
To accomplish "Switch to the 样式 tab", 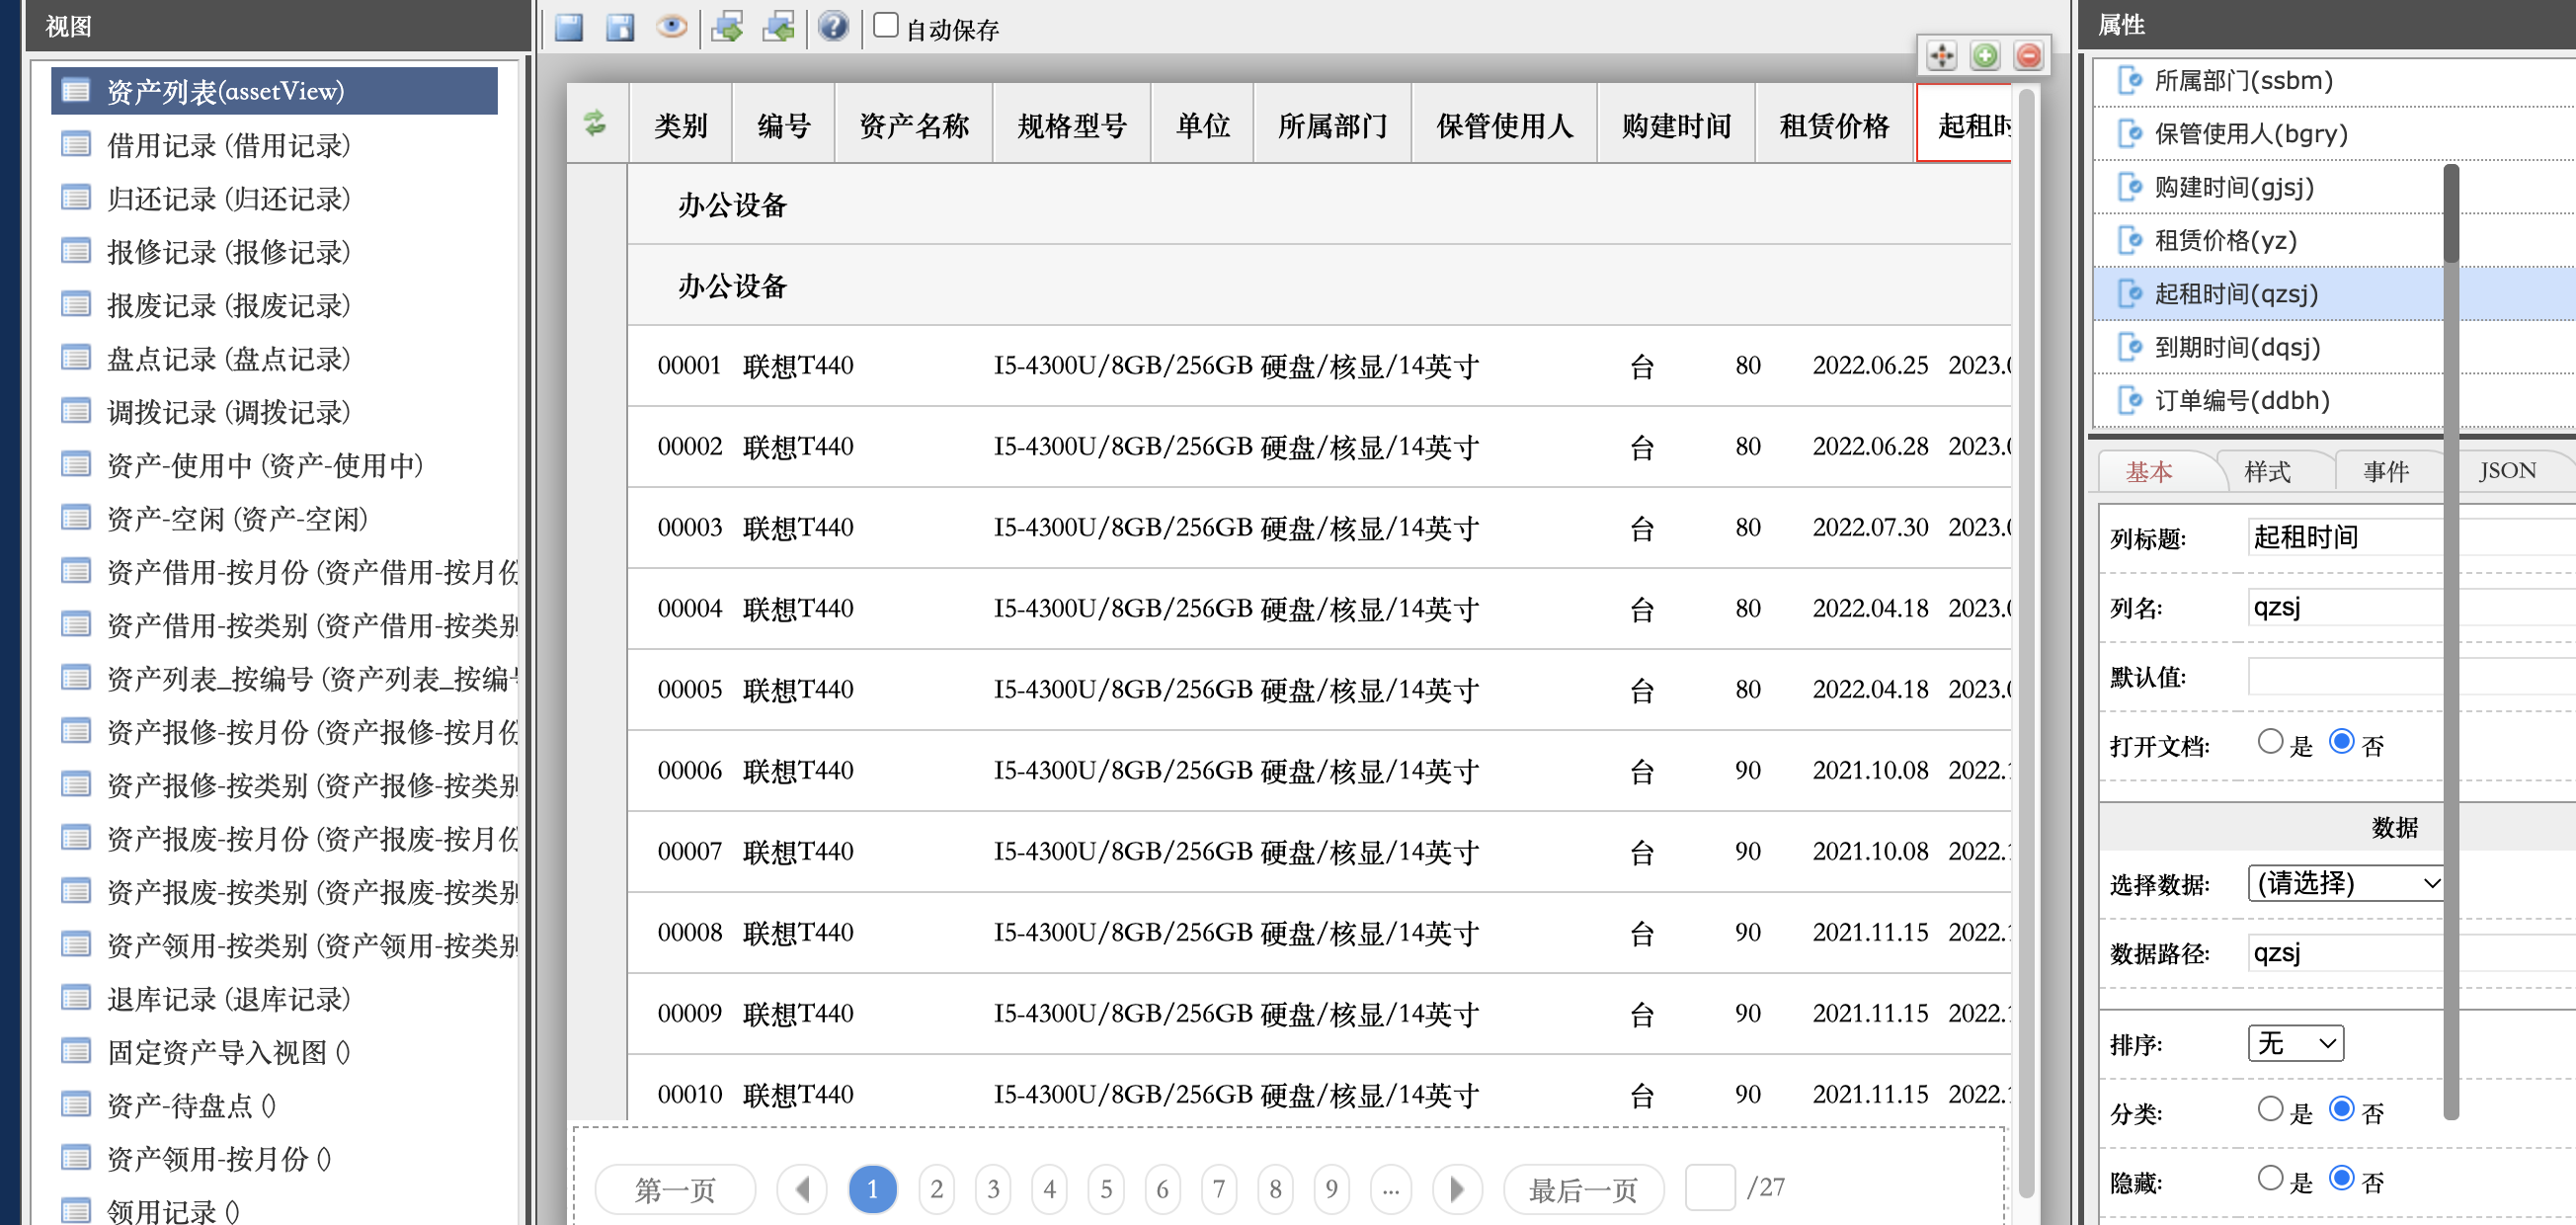I will coord(2267,471).
